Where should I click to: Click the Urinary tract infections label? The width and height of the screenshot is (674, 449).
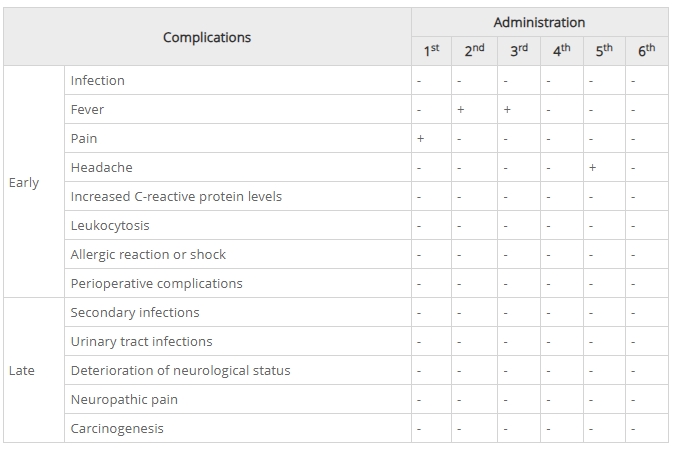tap(141, 341)
